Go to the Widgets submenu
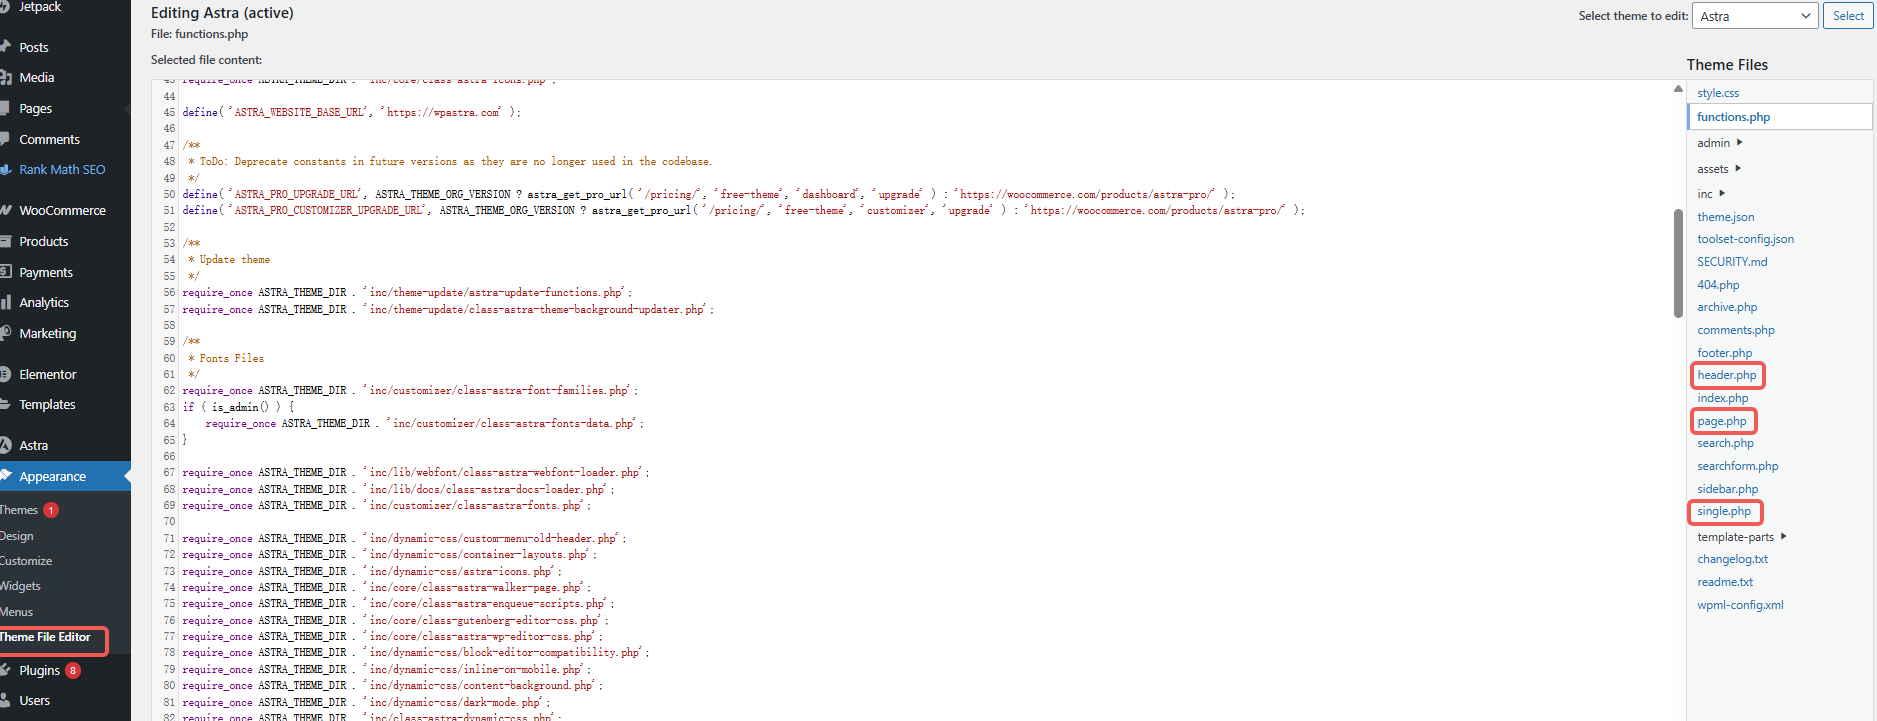The width and height of the screenshot is (1877, 721). [x=20, y=586]
